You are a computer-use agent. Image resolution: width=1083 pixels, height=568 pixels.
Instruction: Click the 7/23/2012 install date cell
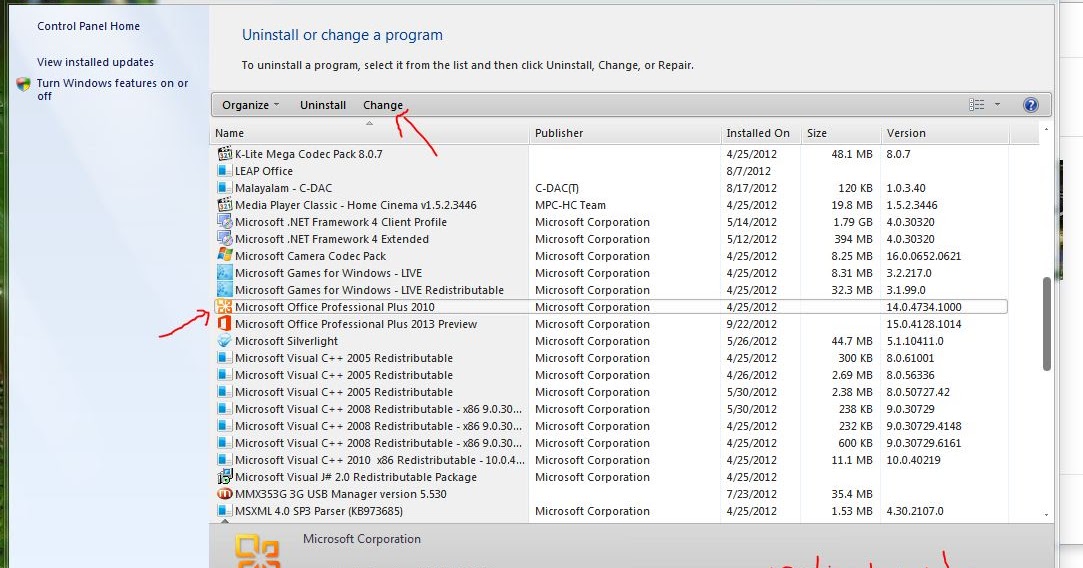click(751, 494)
